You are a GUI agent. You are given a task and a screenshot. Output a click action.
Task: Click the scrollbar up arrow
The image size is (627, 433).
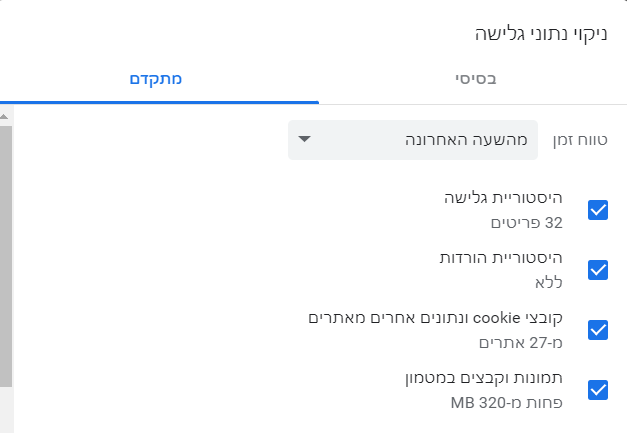coord(6,116)
